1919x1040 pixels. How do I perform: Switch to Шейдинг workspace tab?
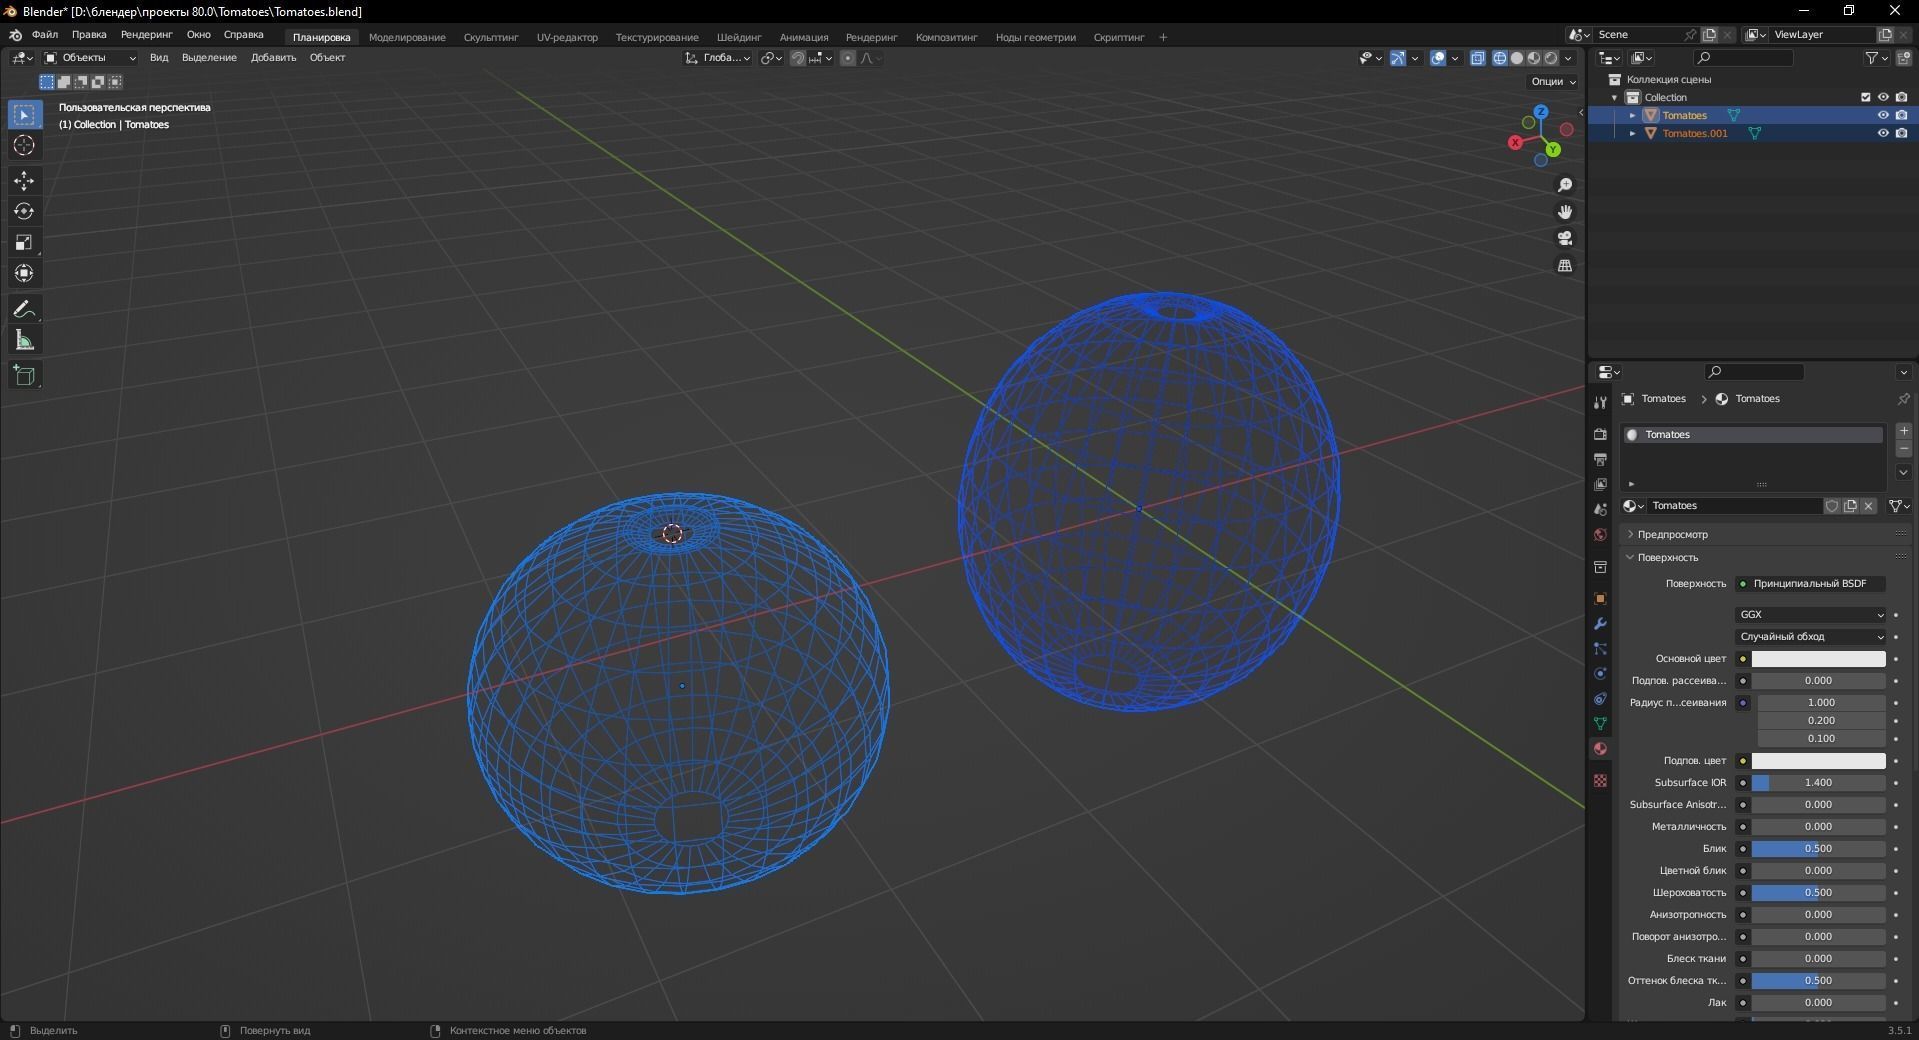(739, 38)
